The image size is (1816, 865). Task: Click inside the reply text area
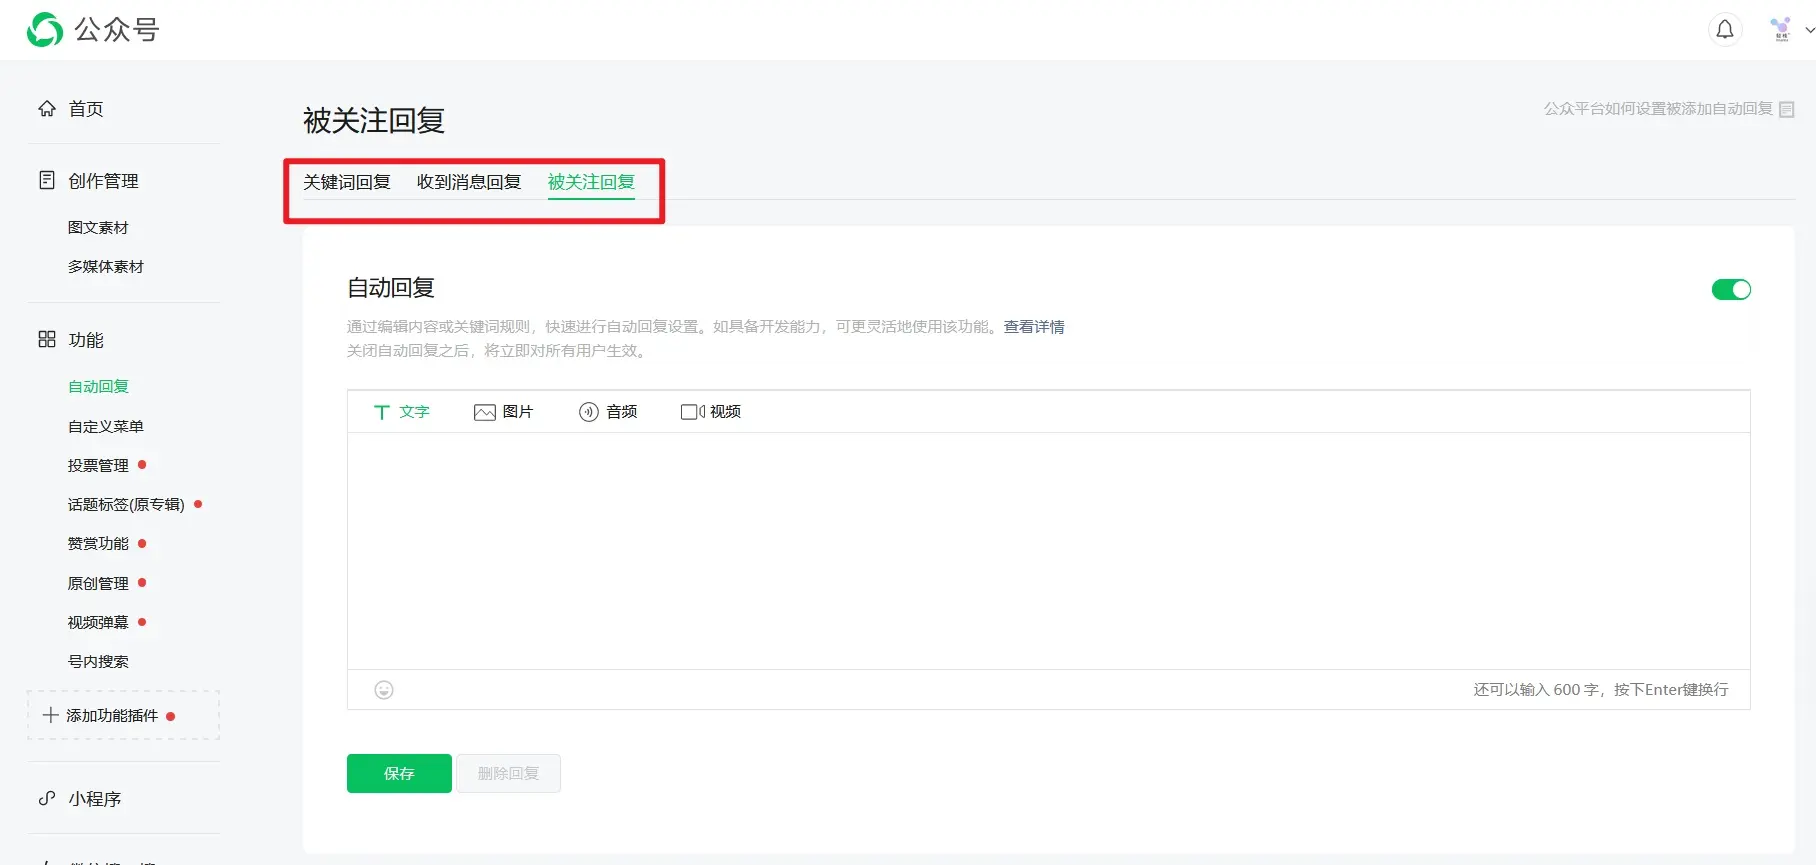click(1048, 550)
